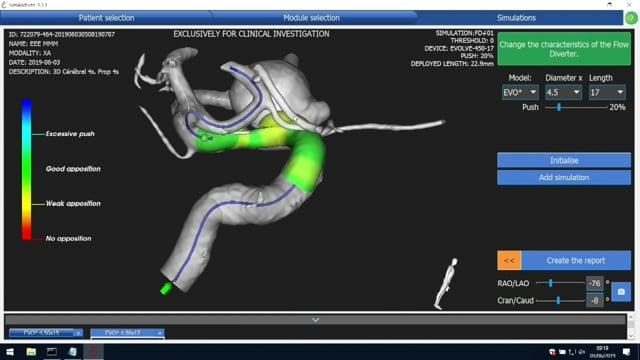640x360 pixels.
Task: Open the terminal window taskbar icon
Action: 52,352
